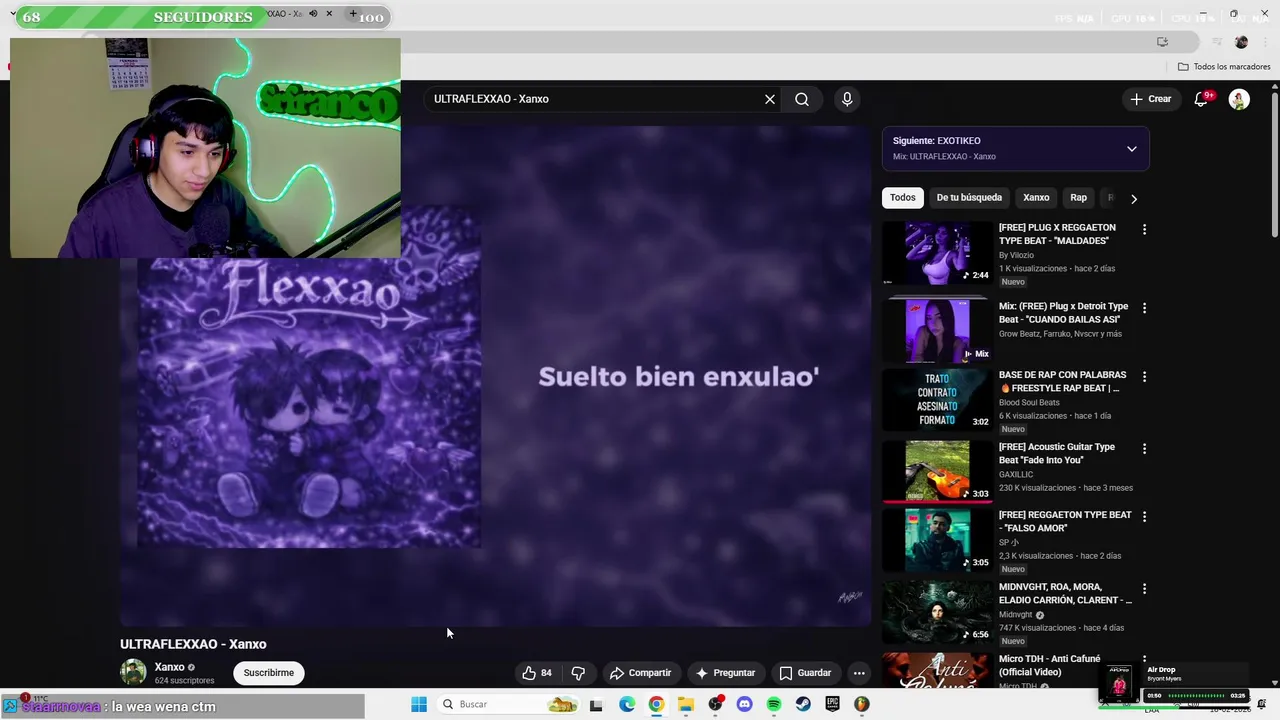Switch to Google Chrome in the taskbar

(x=656, y=705)
